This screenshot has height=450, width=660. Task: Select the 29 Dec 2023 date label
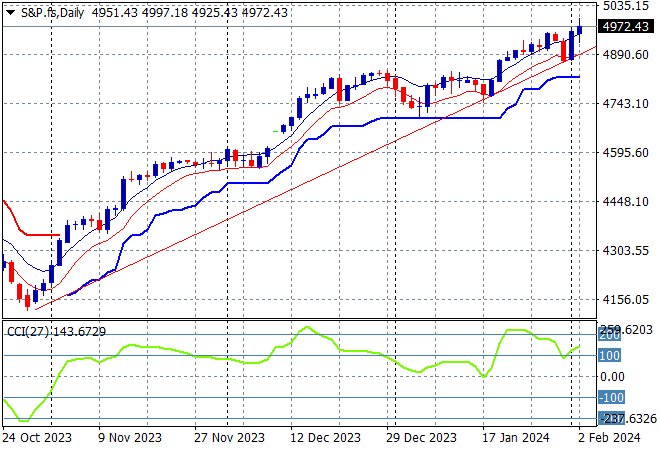[421, 438]
